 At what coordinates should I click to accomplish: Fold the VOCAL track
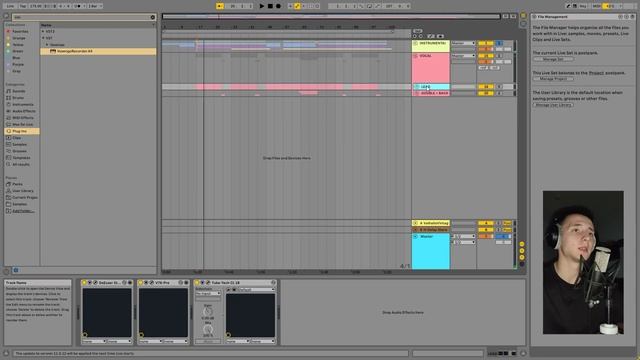[x=416, y=56]
